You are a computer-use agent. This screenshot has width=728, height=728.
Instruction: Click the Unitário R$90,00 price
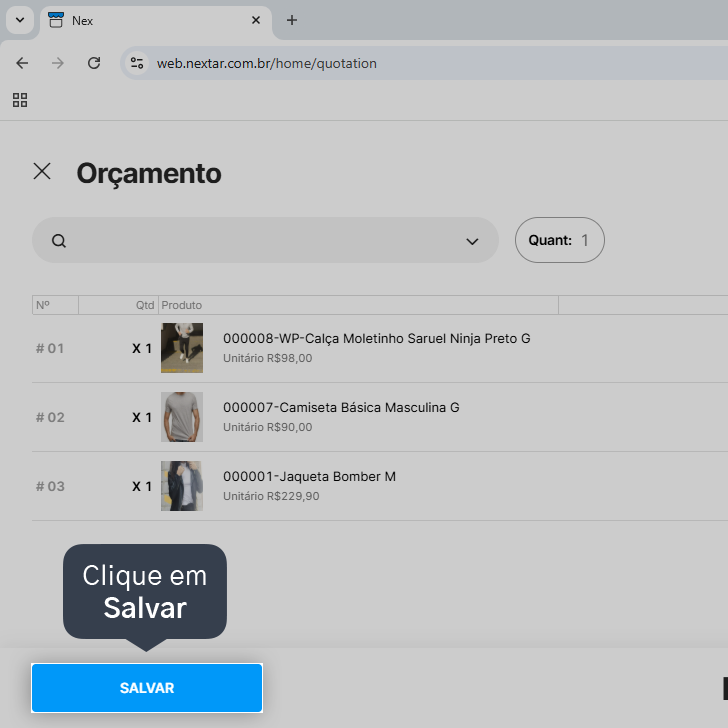pyautogui.click(x=267, y=427)
